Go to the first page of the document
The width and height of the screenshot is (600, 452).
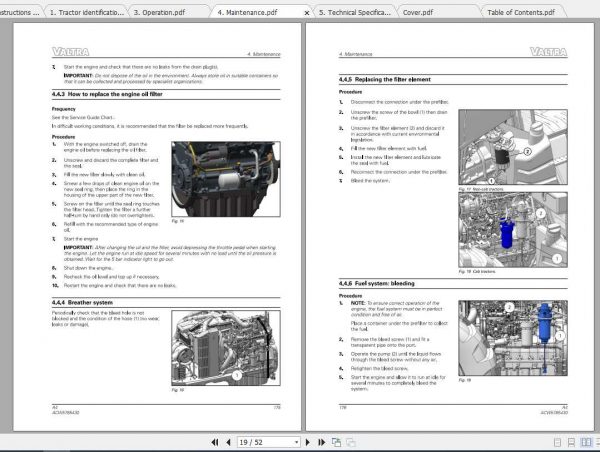[215, 442]
